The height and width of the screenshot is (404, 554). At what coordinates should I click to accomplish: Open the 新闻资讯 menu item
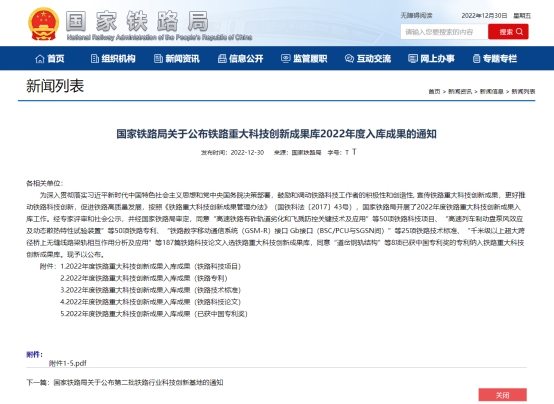click(x=177, y=59)
